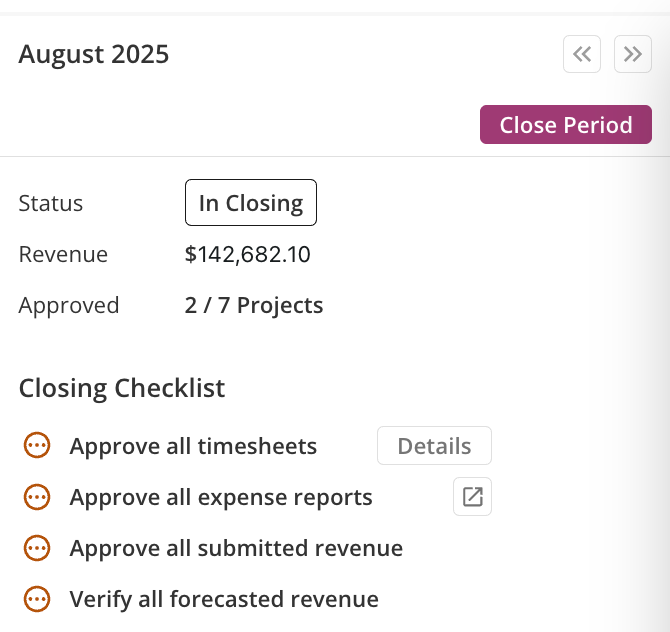Select the In Closing status badge
Image resolution: width=670 pixels, height=632 pixels.
[x=251, y=203]
